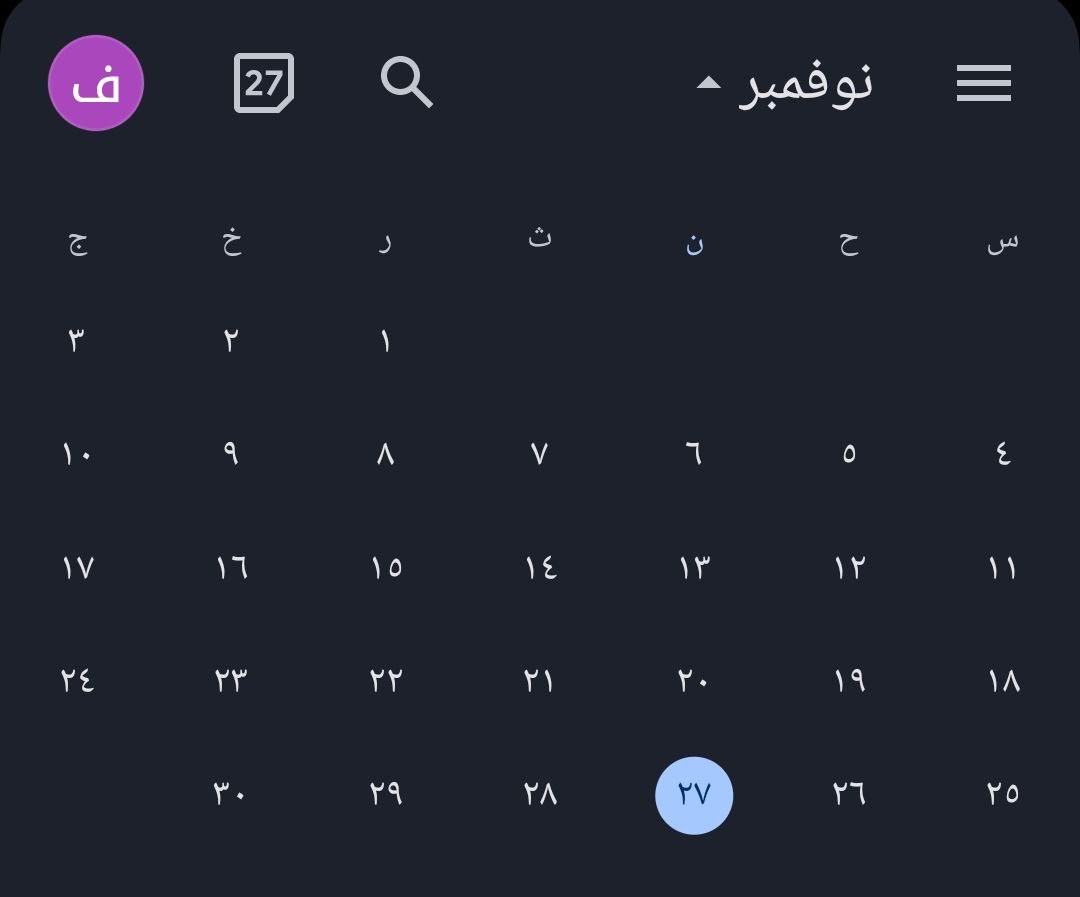Choose date ١٩ in the grid
Image resolution: width=1080 pixels, height=897 pixels.
(x=849, y=681)
